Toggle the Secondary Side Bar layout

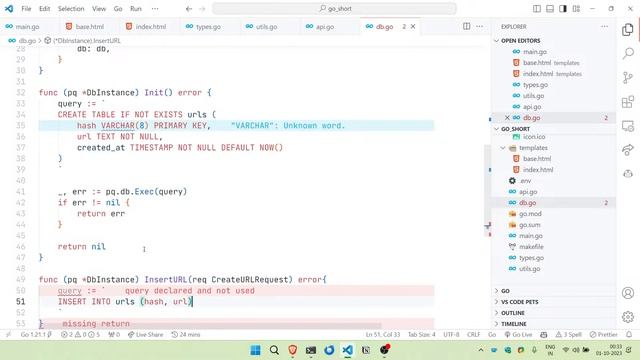[x=563, y=9]
